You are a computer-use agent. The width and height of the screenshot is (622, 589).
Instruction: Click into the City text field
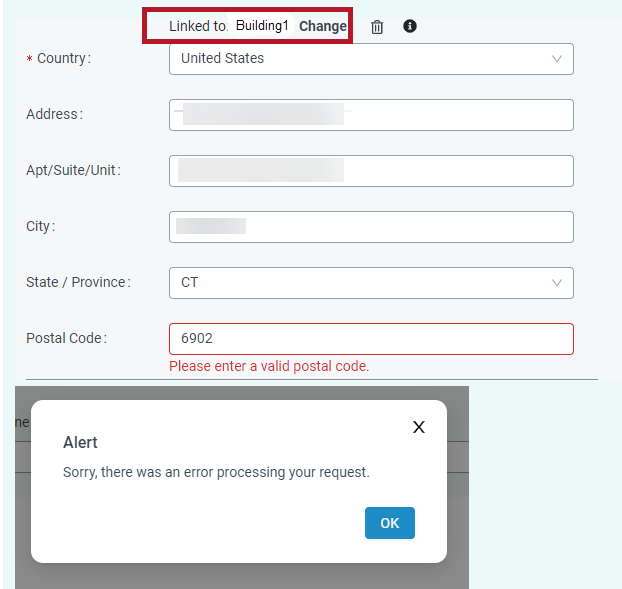[371, 227]
